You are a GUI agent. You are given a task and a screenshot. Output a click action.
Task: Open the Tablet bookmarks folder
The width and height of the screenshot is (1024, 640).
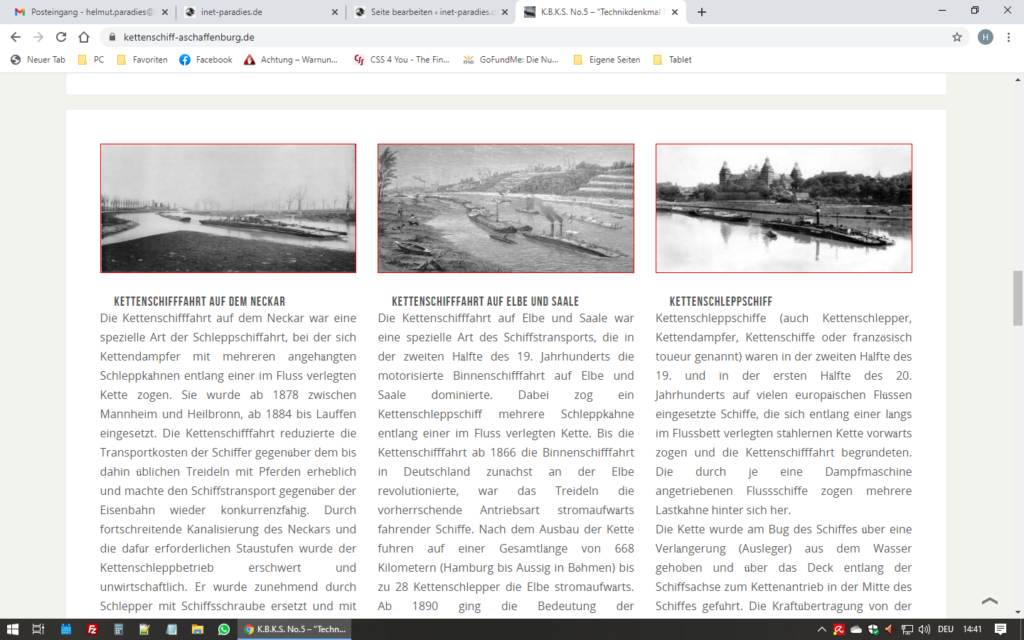671,59
